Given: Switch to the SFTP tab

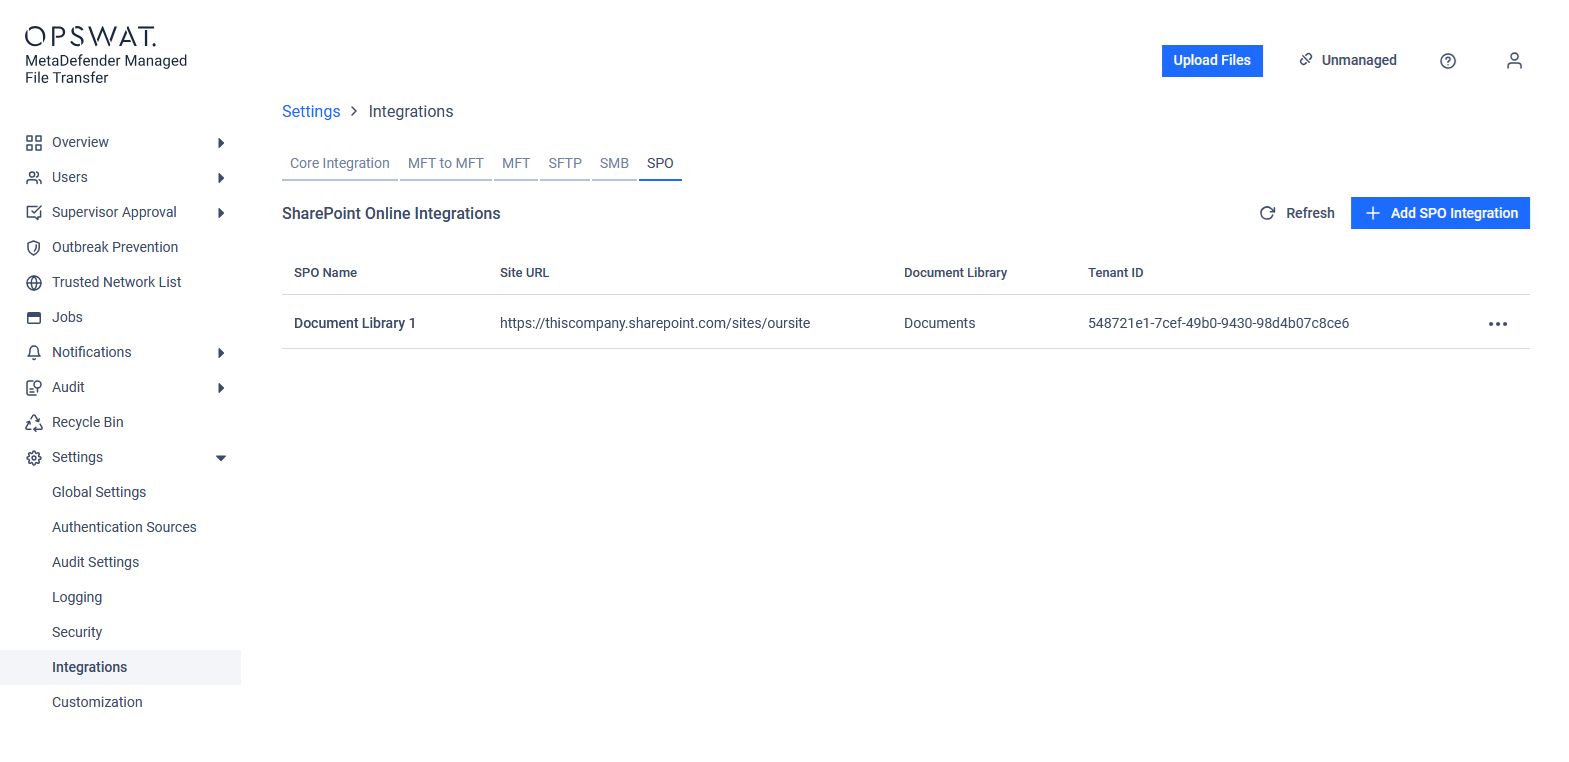Looking at the screenshot, I should (x=565, y=163).
